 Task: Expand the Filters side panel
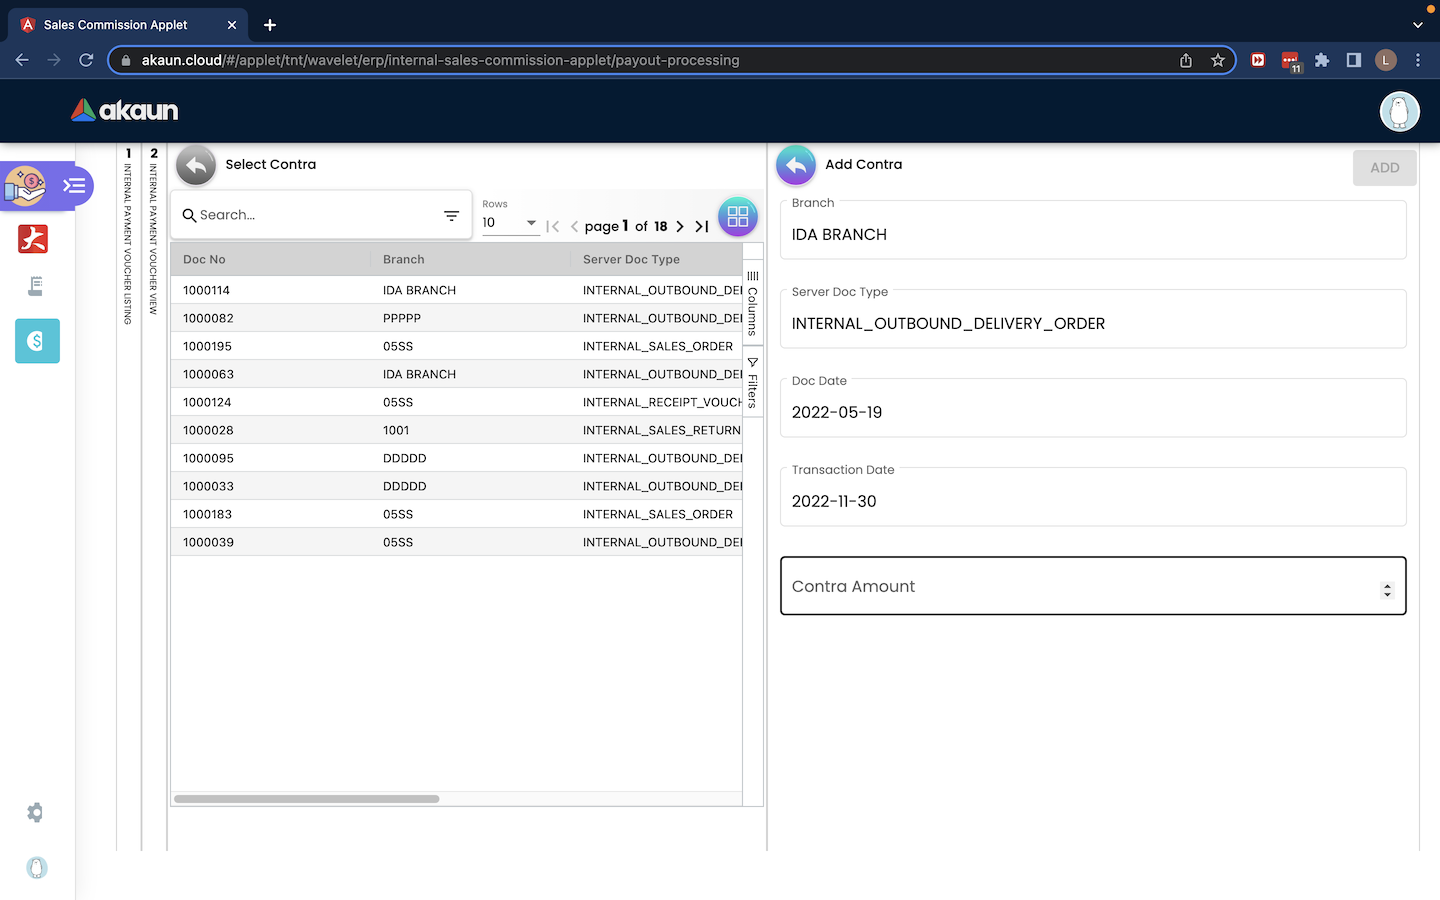753,382
